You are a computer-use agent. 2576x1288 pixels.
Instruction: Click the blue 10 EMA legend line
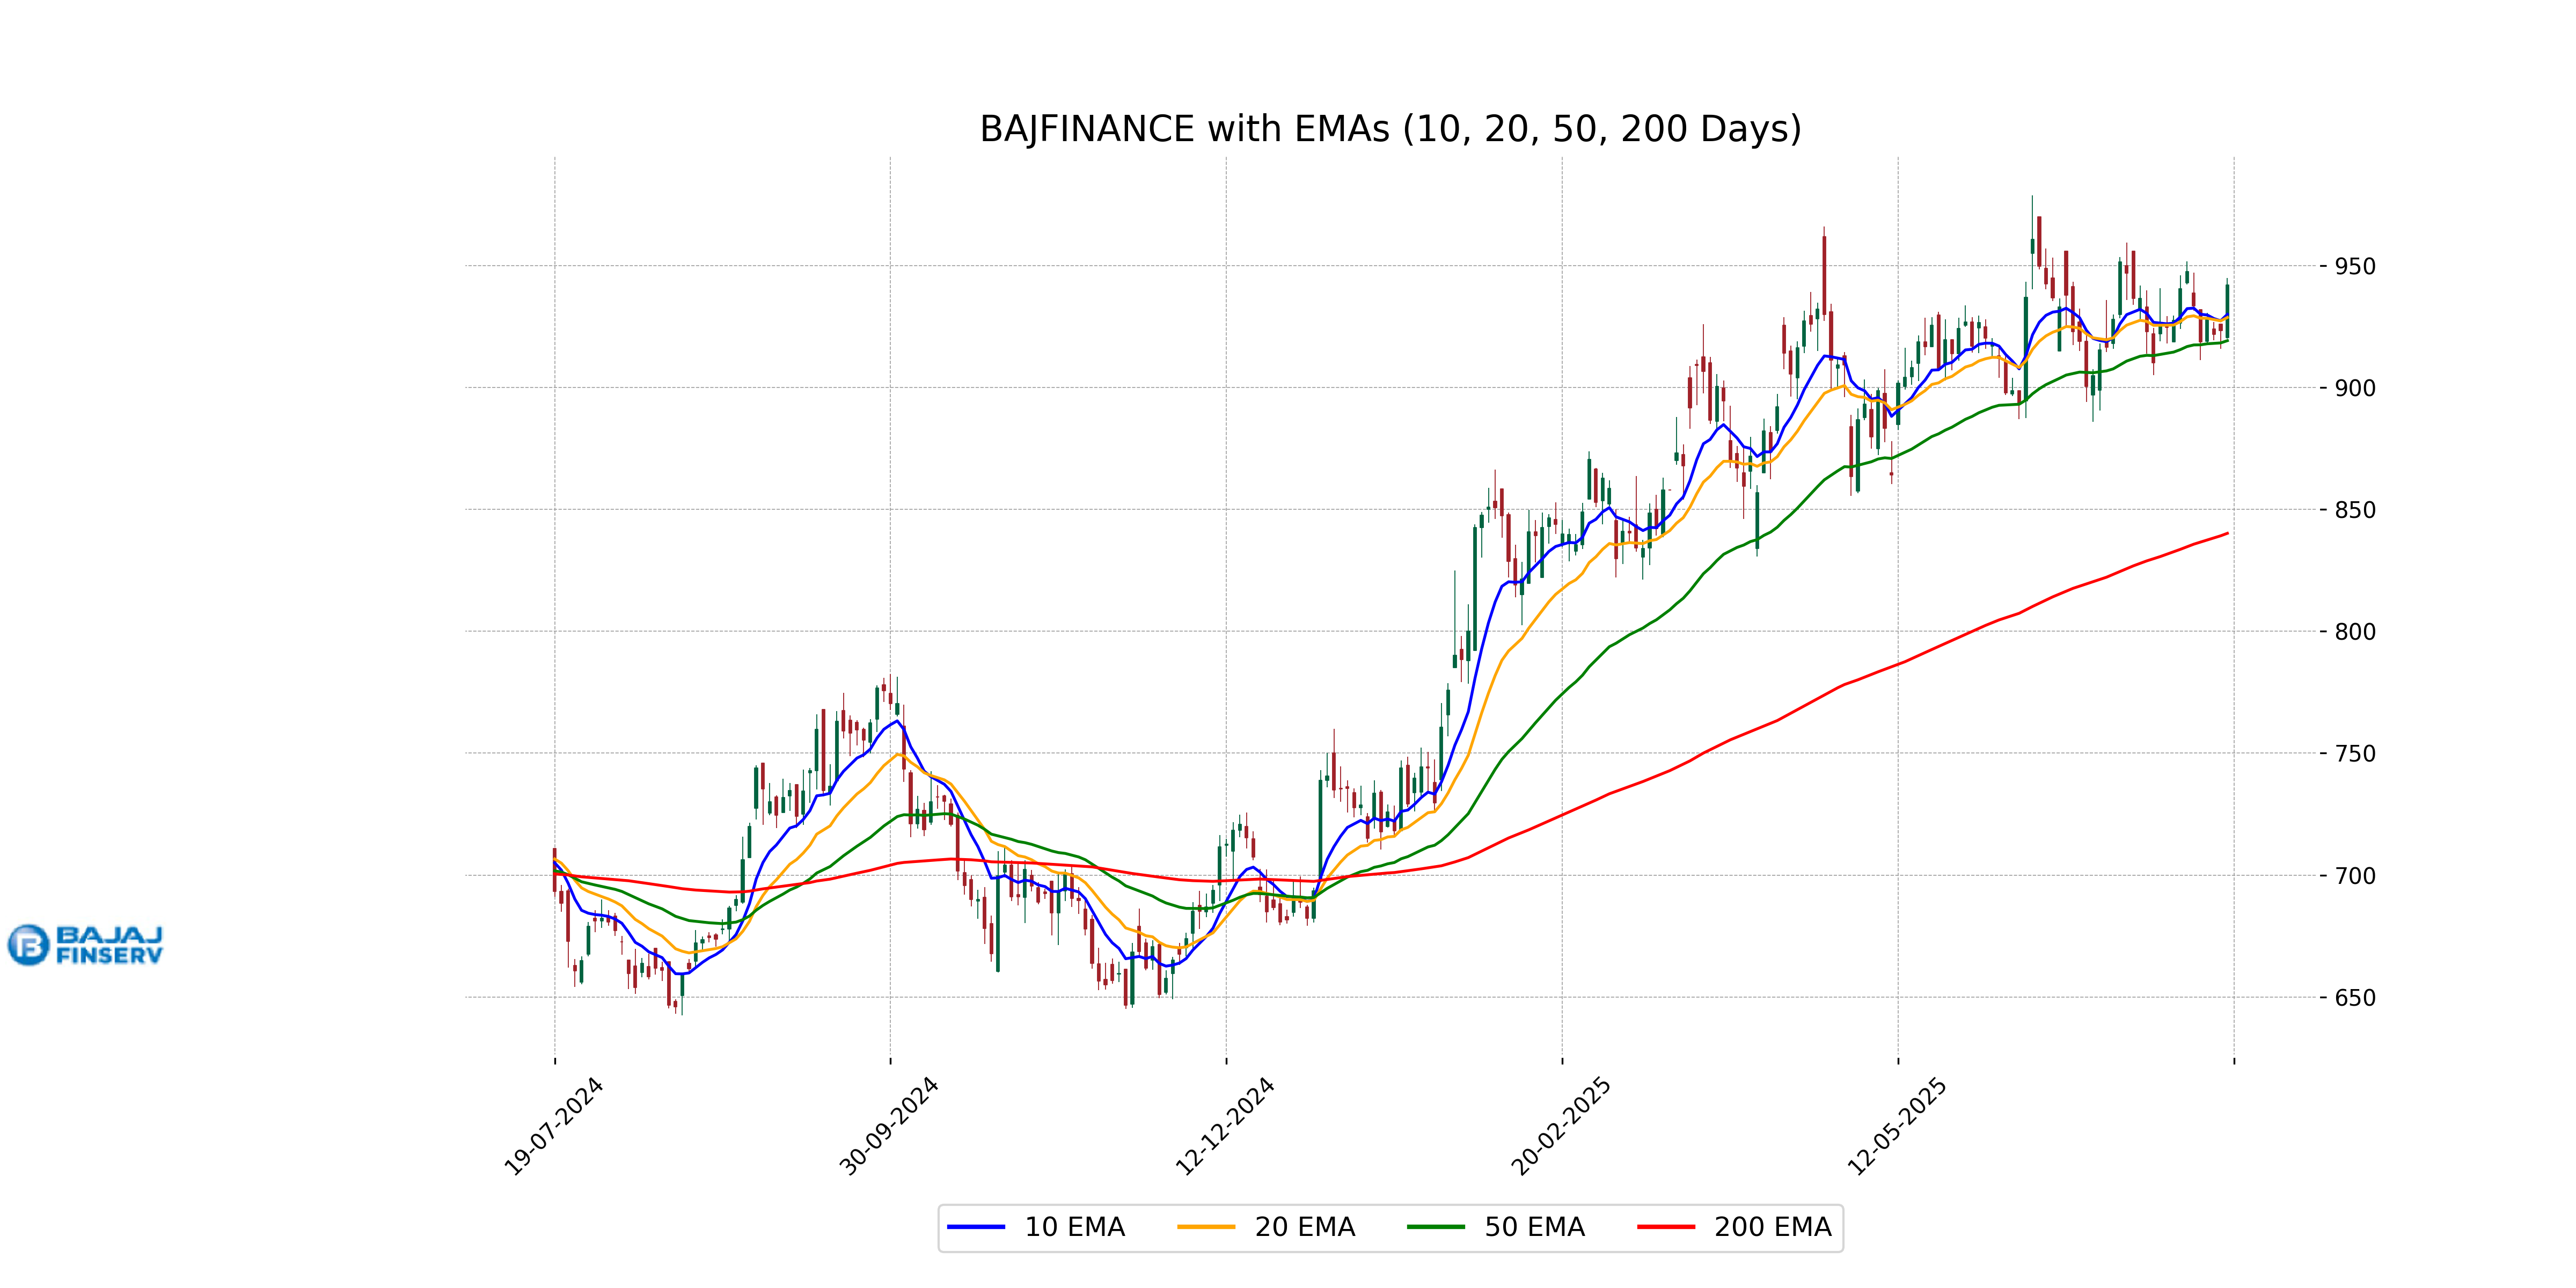(x=976, y=1227)
